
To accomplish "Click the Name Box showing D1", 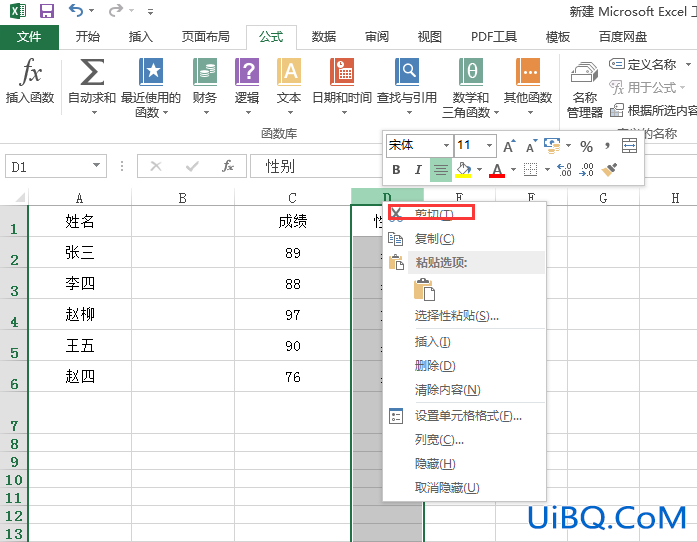I will point(56,166).
